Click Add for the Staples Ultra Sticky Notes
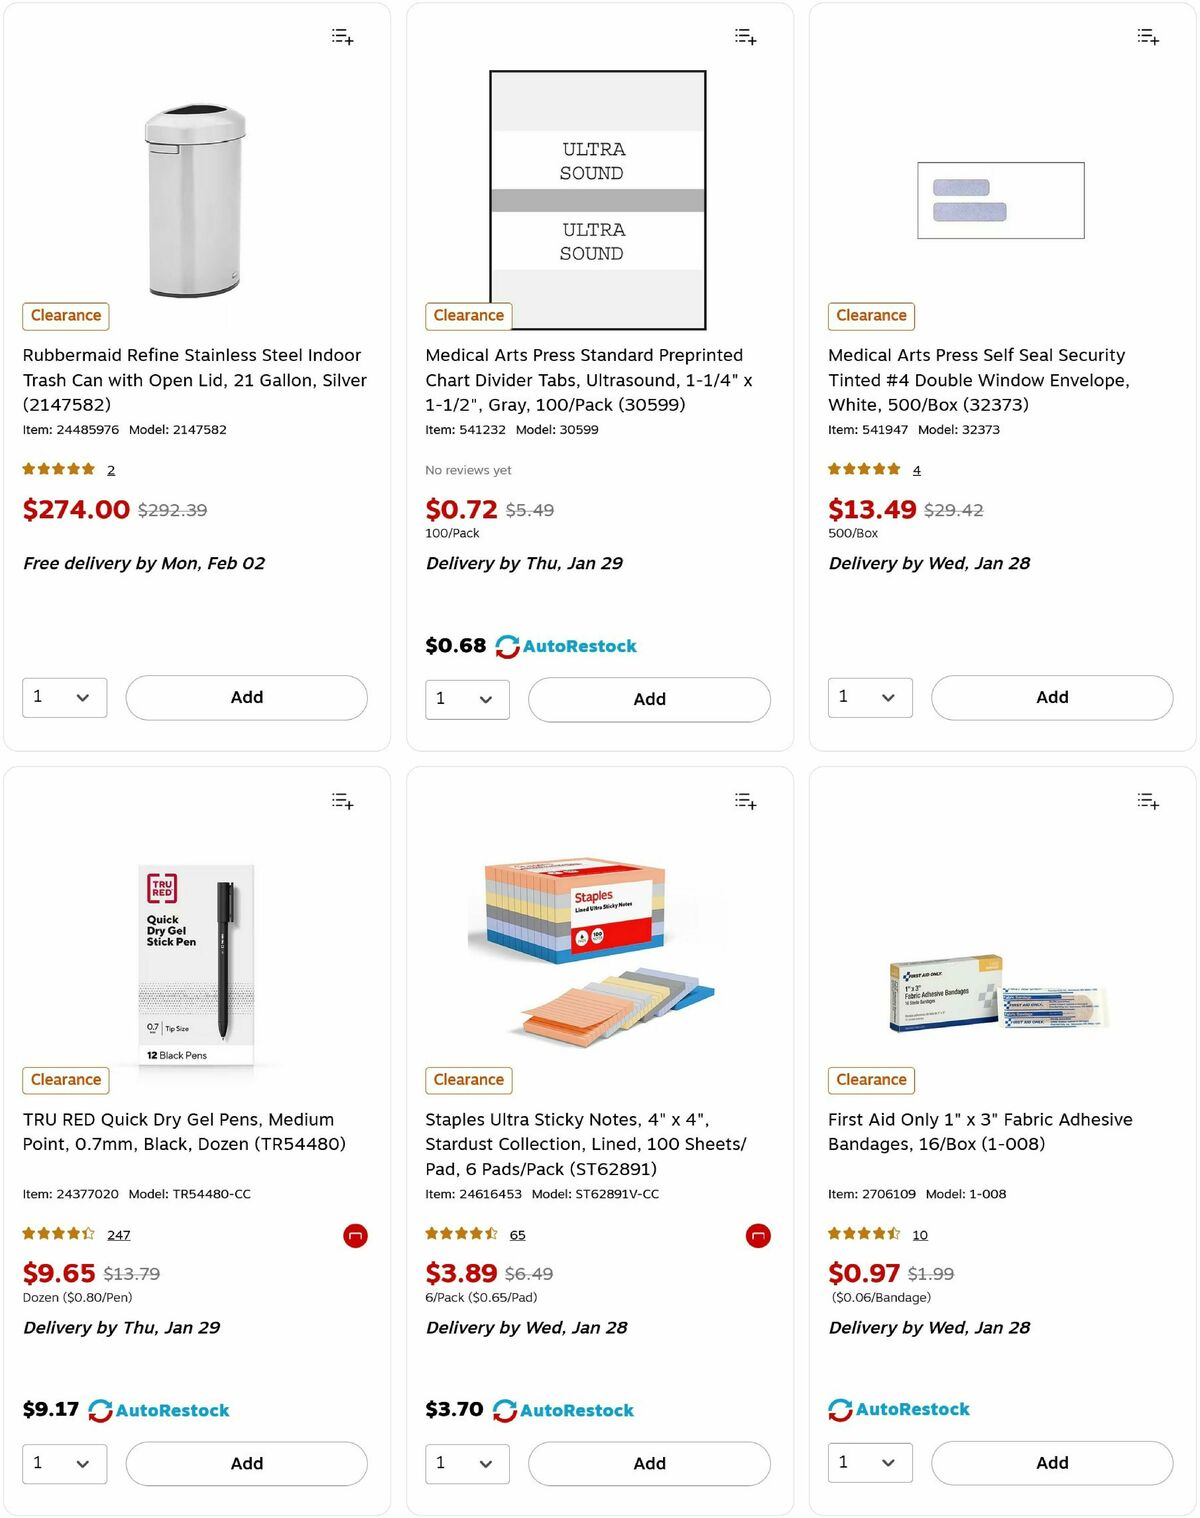Viewport: 1200px width, 1518px height. point(649,1463)
